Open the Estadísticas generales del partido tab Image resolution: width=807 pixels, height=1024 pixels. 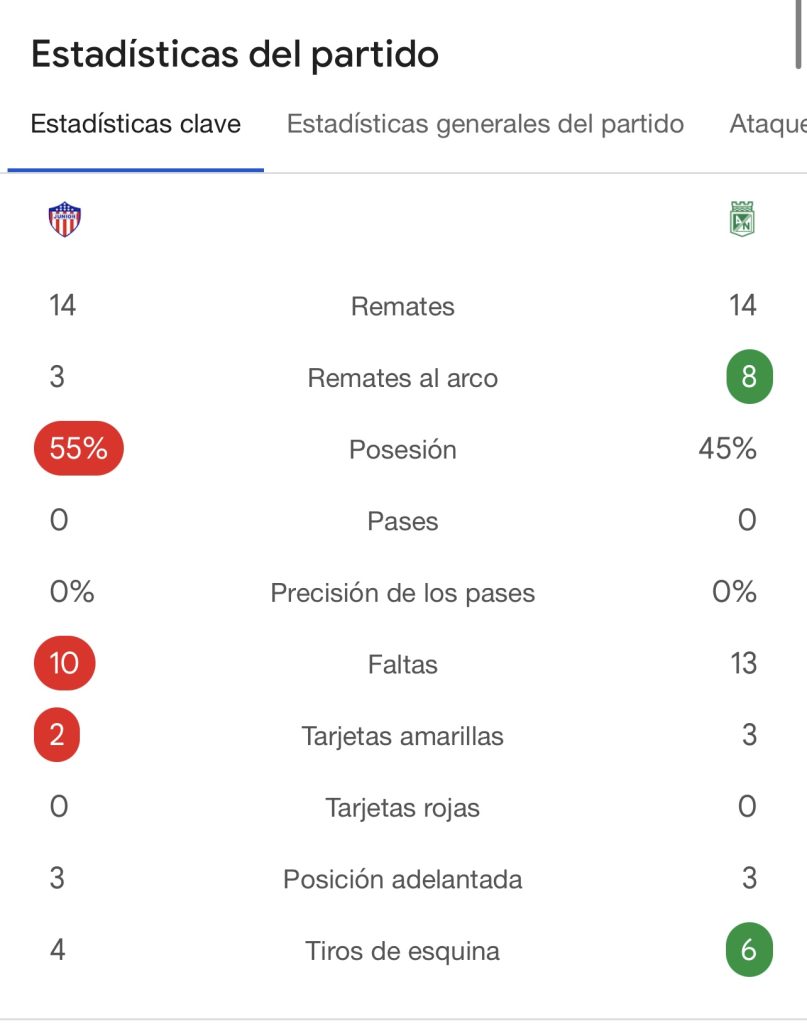click(485, 124)
